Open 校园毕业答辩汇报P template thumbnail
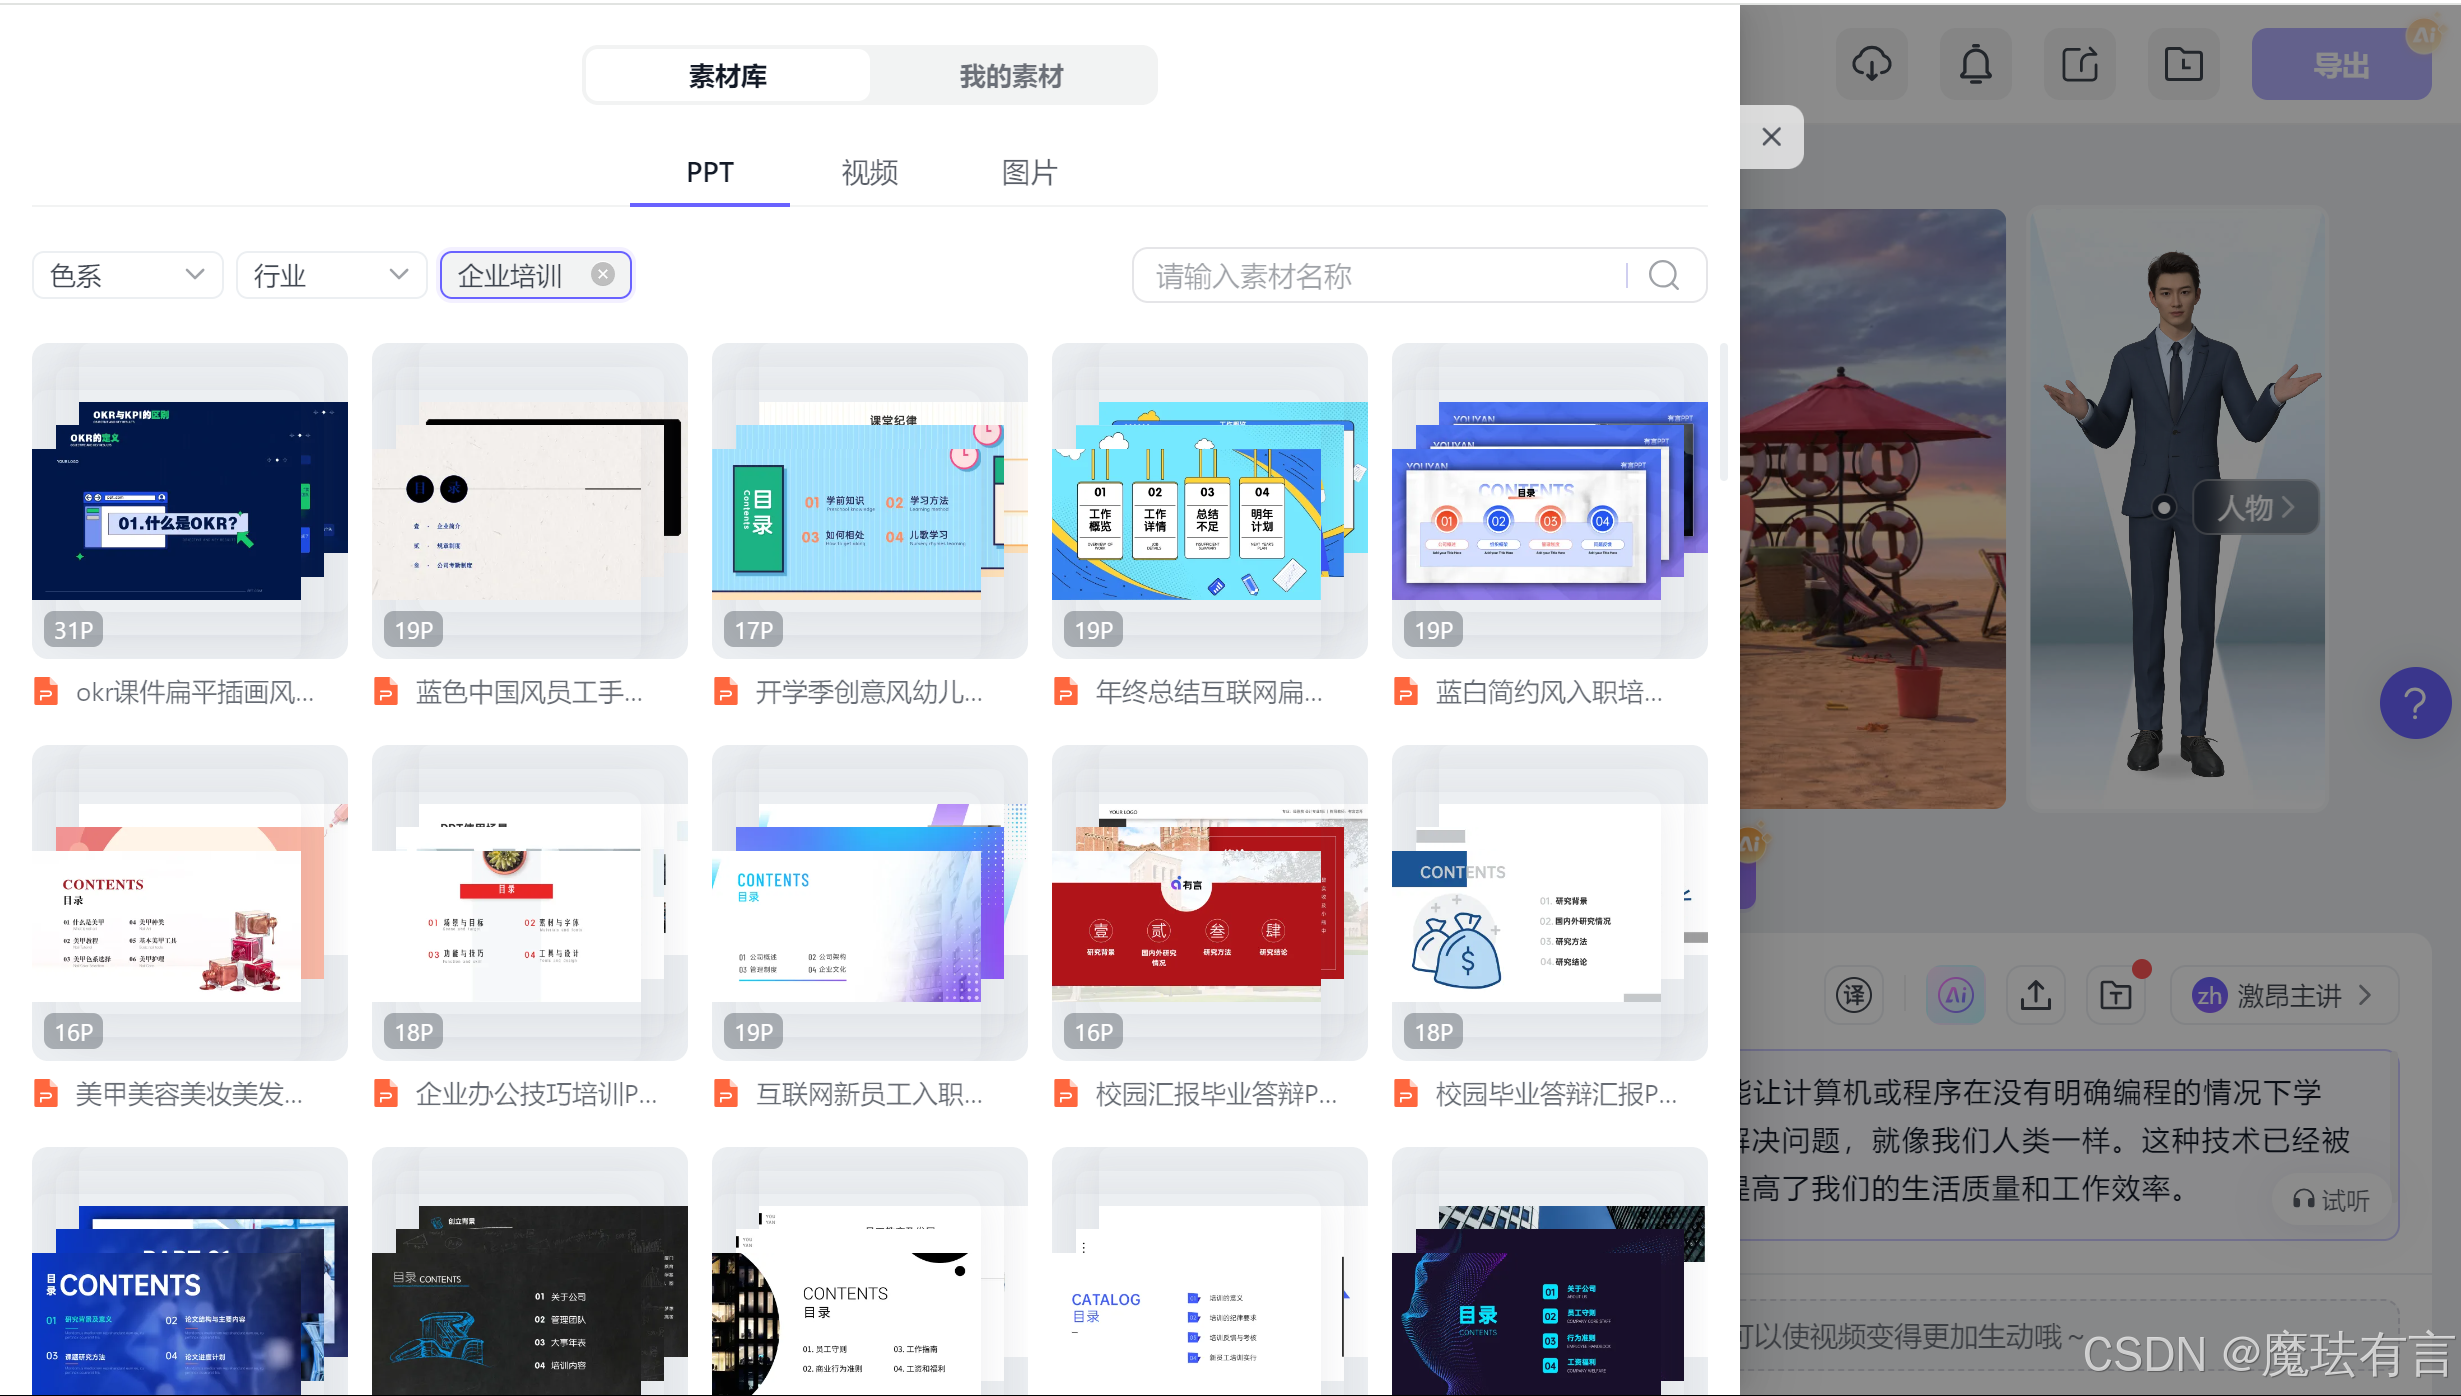The width and height of the screenshot is (2461, 1396). [x=1550, y=903]
